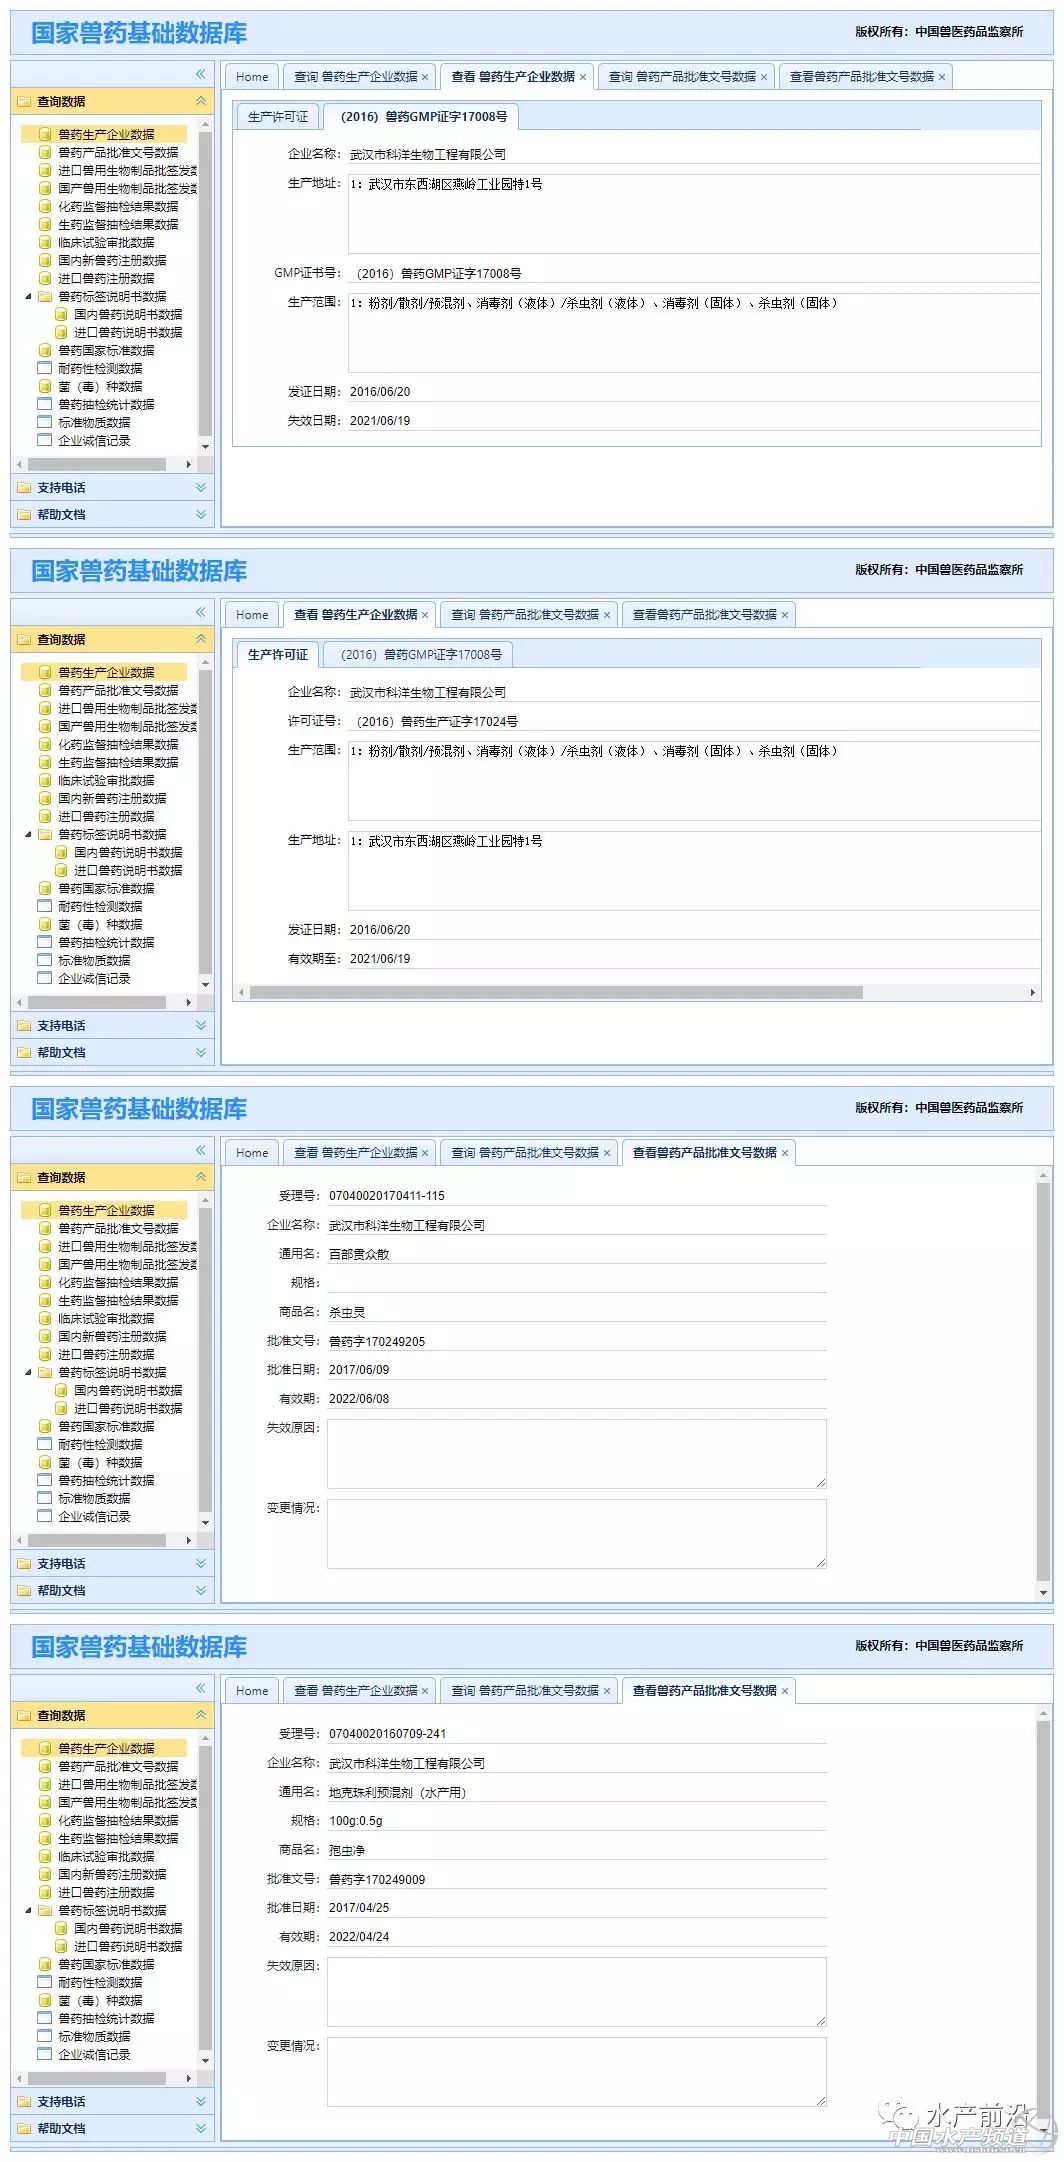The width and height of the screenshot is (1064, 2162).
Task: Open 兽药GMP证字17008号 tab in second window
Action: [x=420, y=655]
